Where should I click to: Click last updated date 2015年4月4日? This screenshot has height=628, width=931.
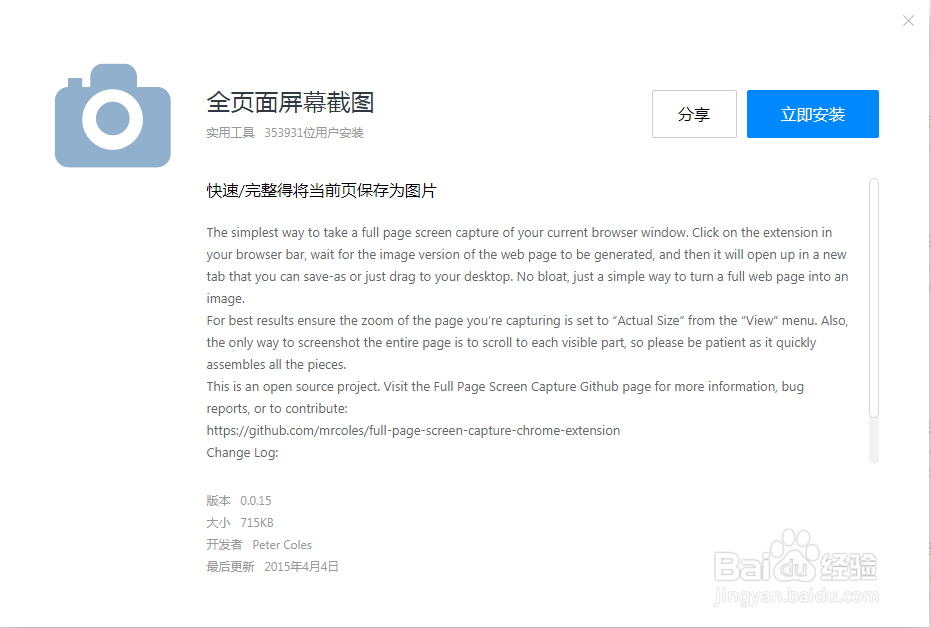(x=302, y=566)
